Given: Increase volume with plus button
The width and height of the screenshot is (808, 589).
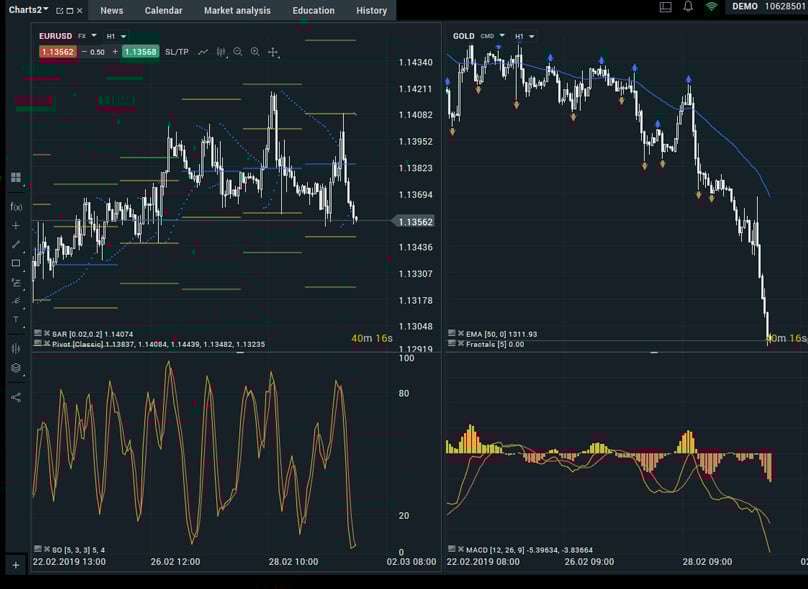Looking at the screenshot, I should 115,52.
